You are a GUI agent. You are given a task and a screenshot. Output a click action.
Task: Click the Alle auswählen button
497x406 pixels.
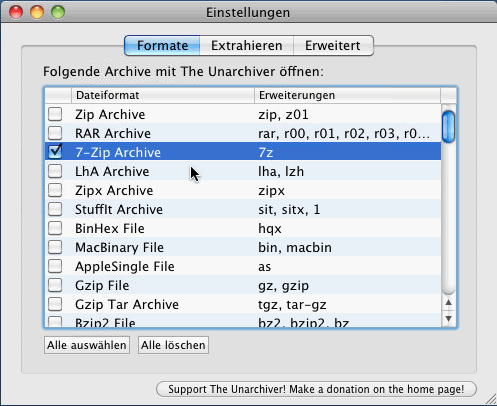coord(87,345)
